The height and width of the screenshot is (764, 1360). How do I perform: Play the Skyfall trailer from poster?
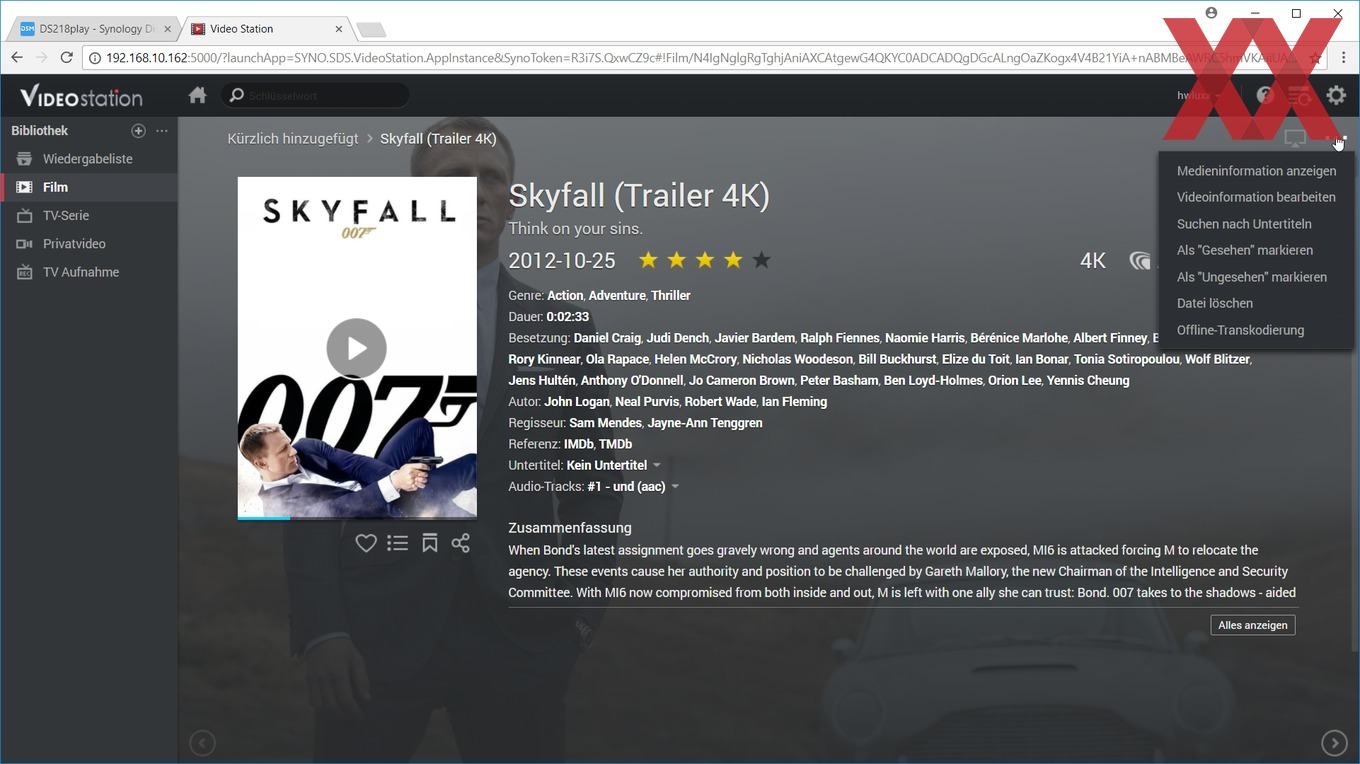(356, 348)
